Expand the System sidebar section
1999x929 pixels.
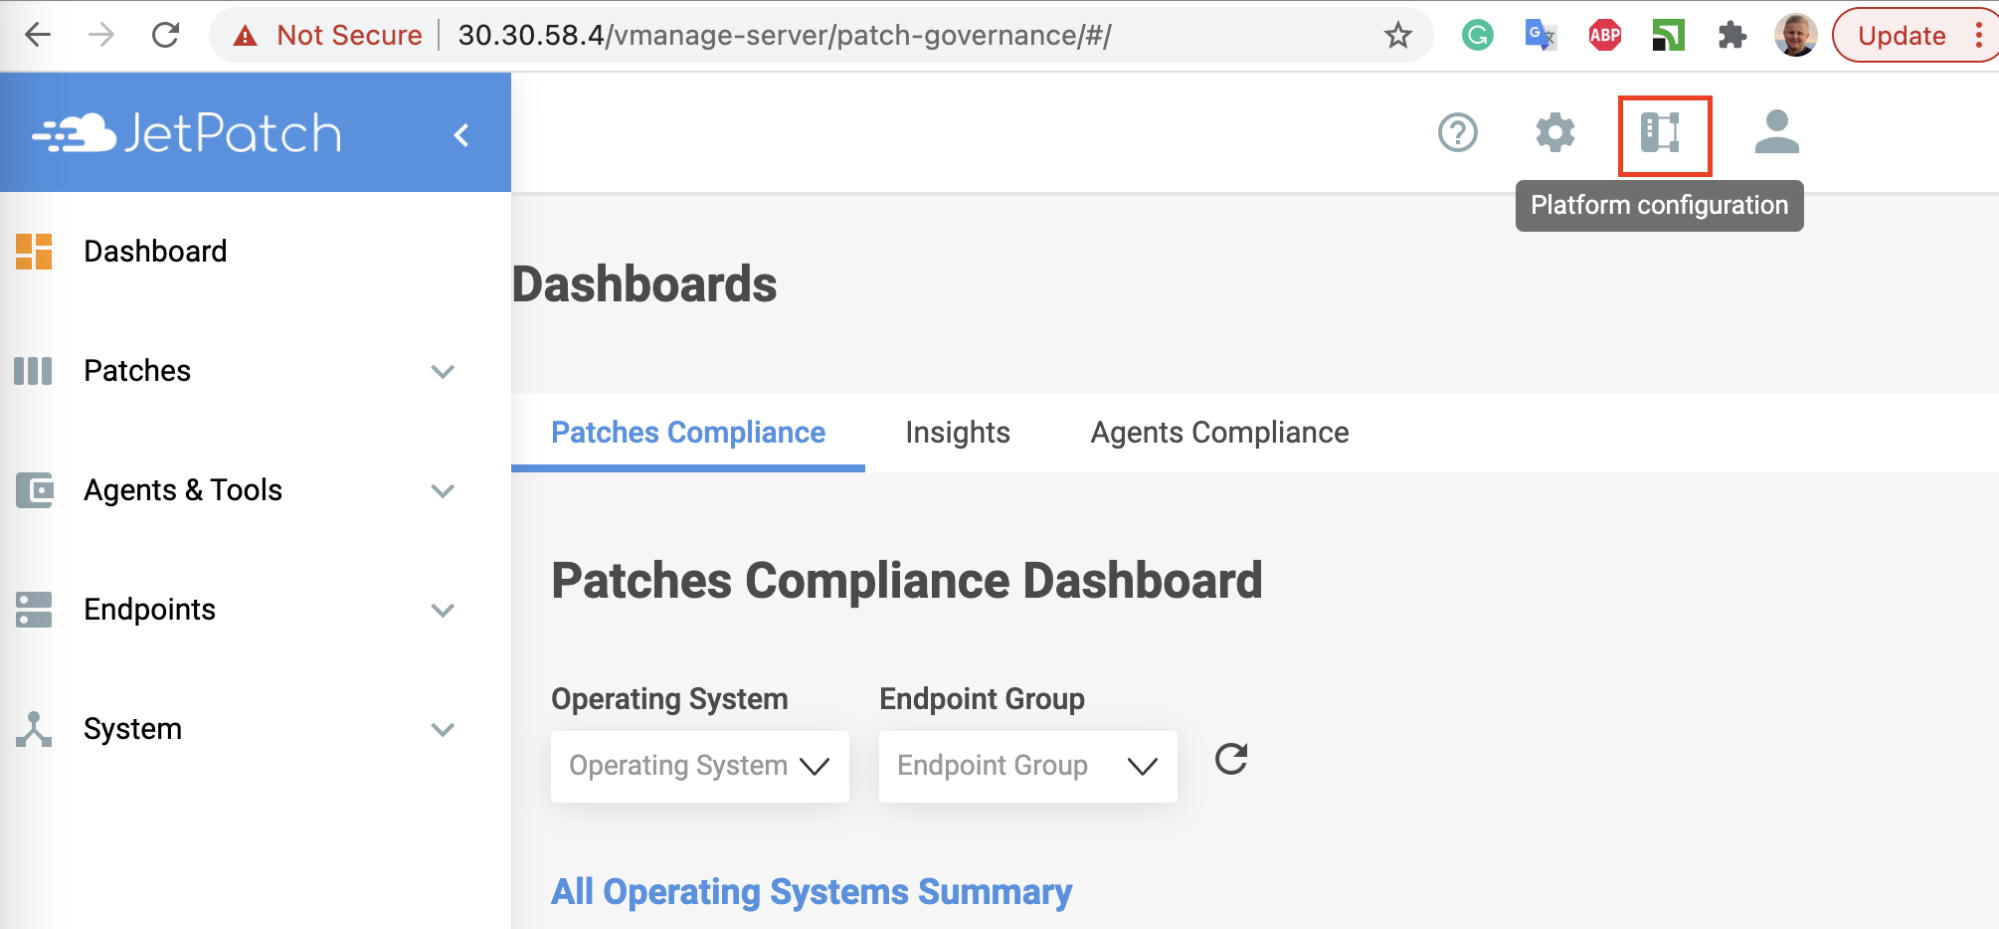click(442, 730)
